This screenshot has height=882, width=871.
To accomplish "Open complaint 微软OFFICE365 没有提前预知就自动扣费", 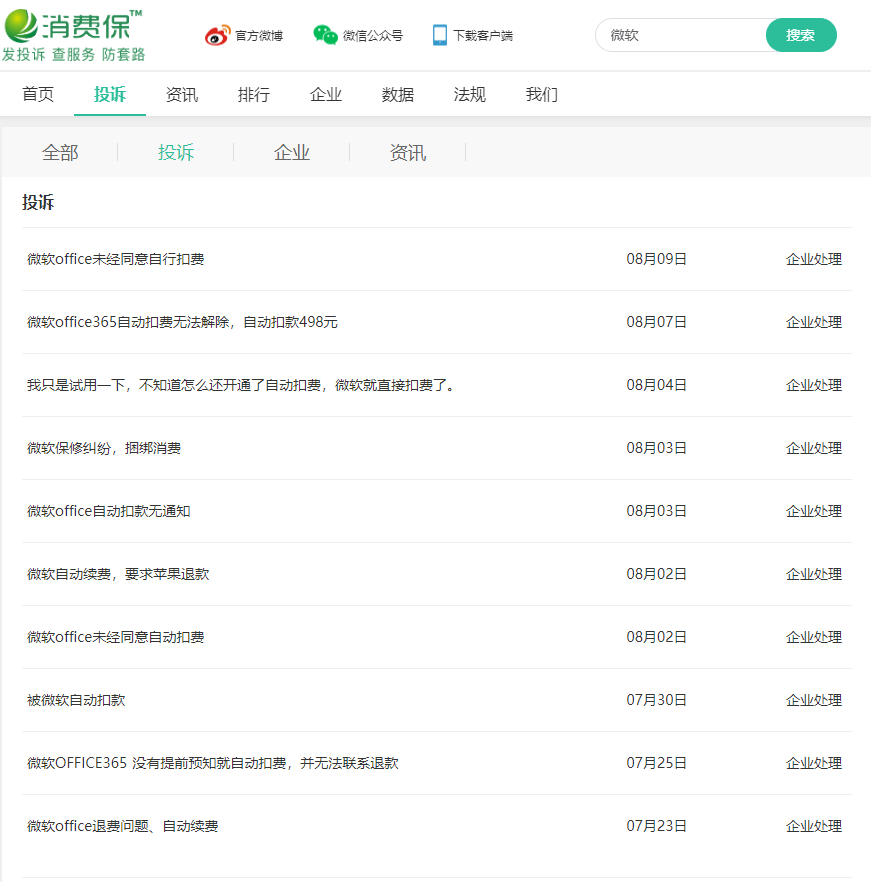I will pyautogui.click(x=213, y=763).
